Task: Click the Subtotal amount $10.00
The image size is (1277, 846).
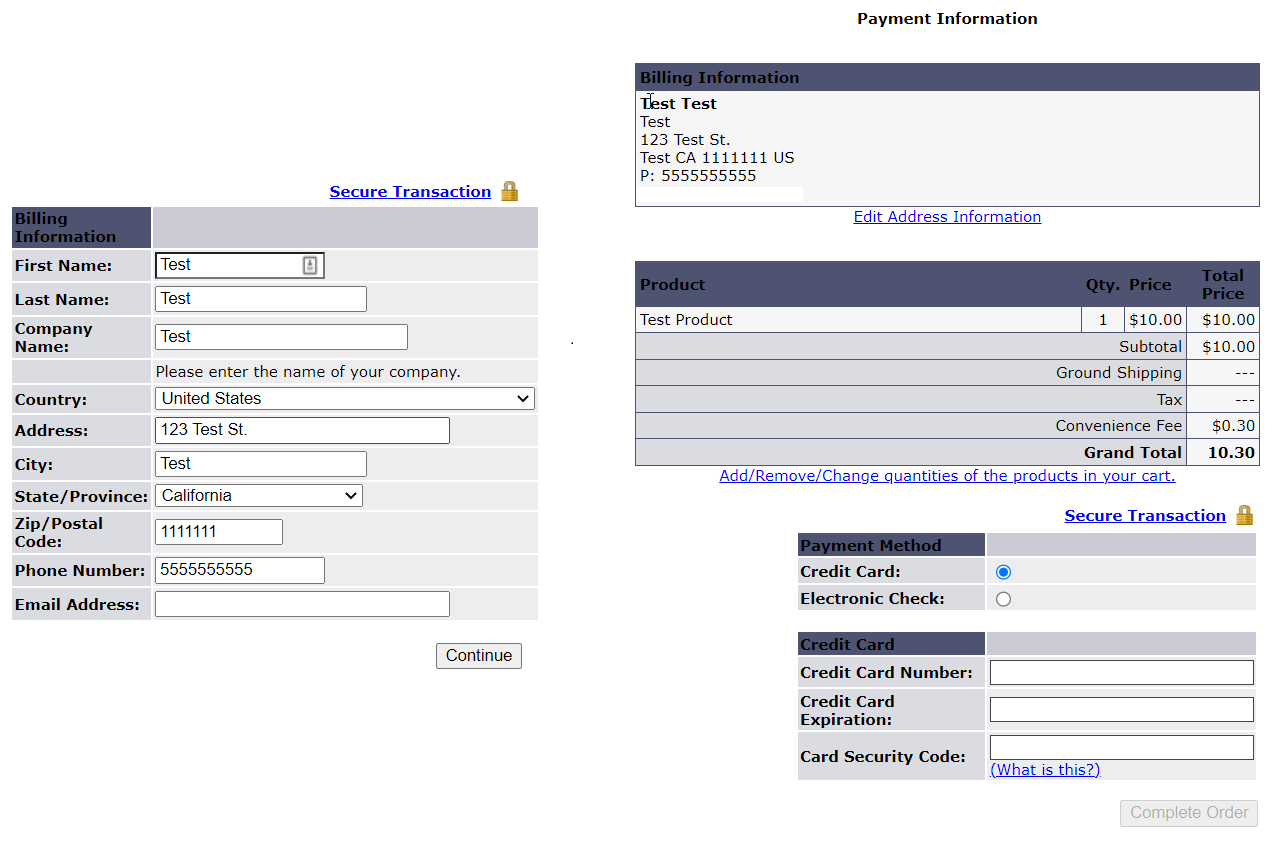Action: tap(1228, 347)
